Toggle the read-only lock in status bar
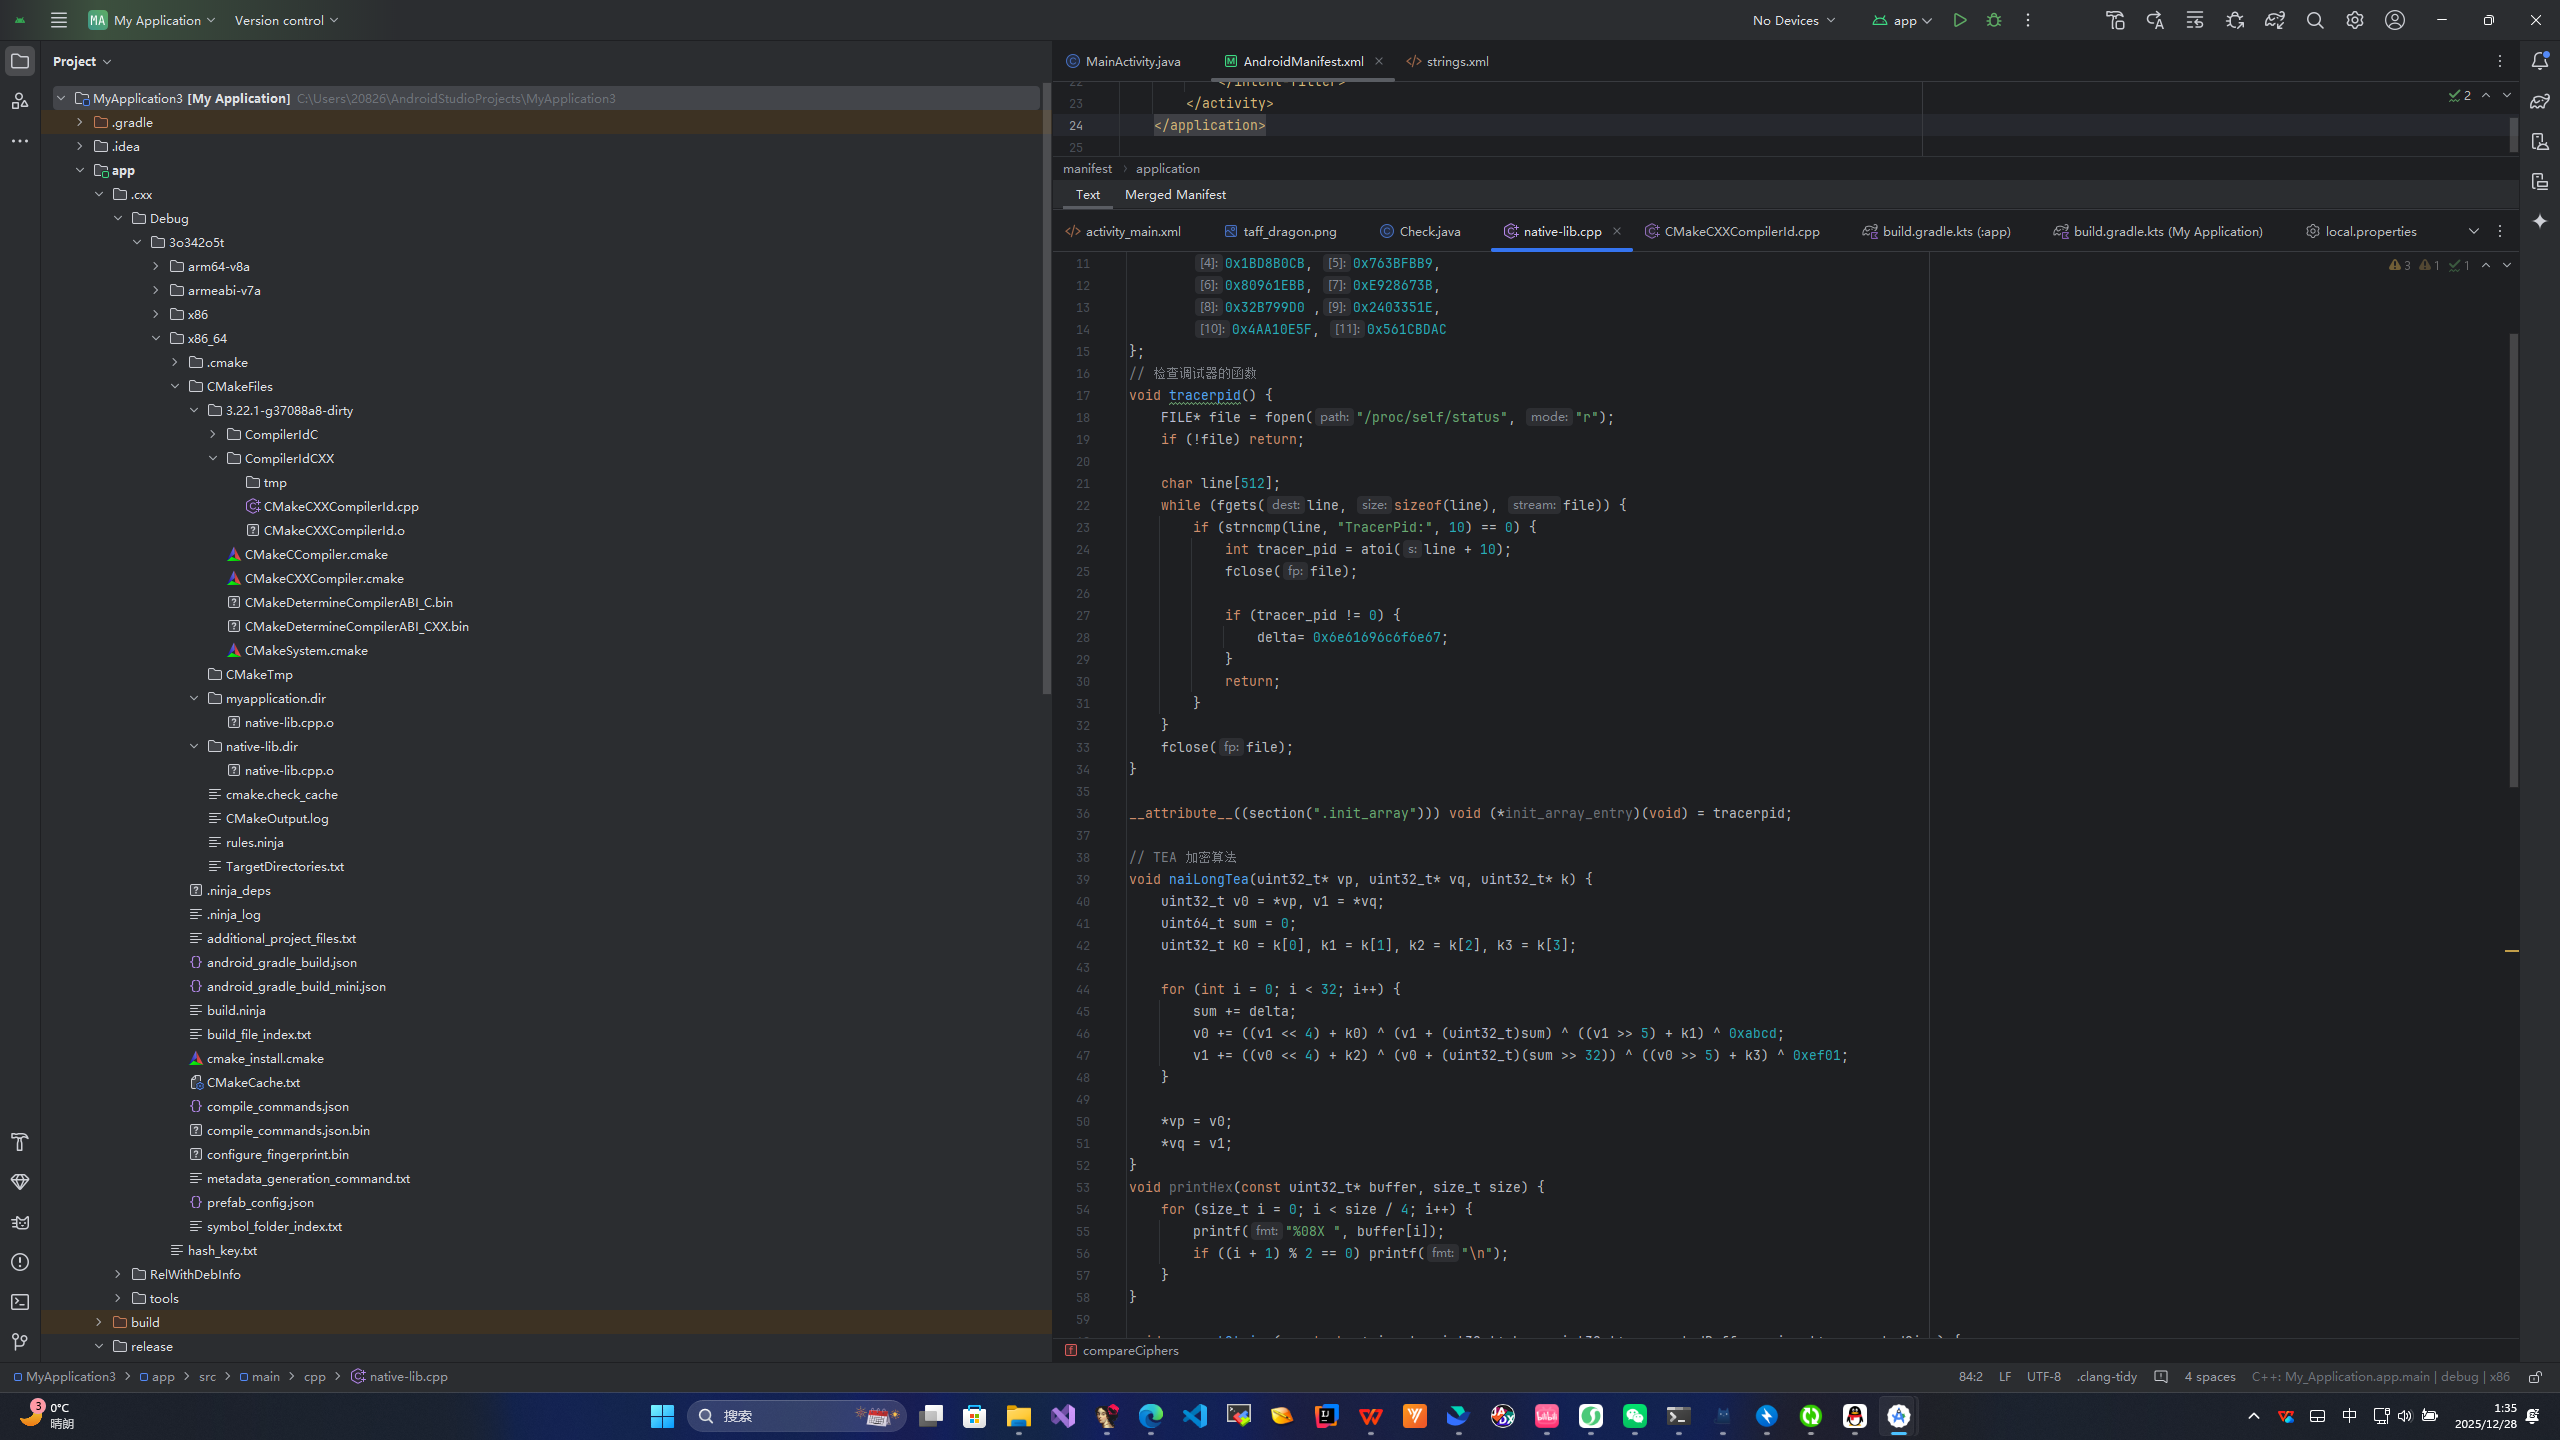 coord(2535,1377)
